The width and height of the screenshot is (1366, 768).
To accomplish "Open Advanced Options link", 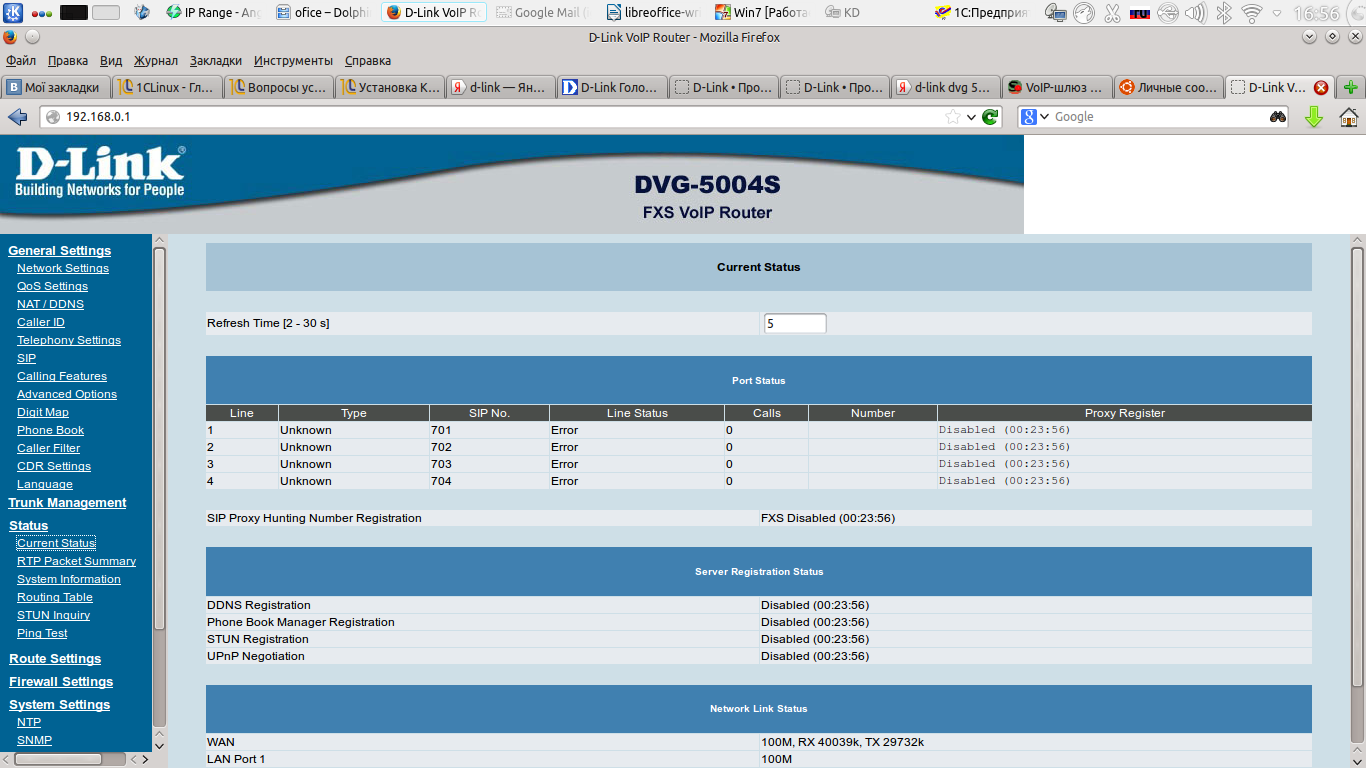I will (x=67, y=394).
